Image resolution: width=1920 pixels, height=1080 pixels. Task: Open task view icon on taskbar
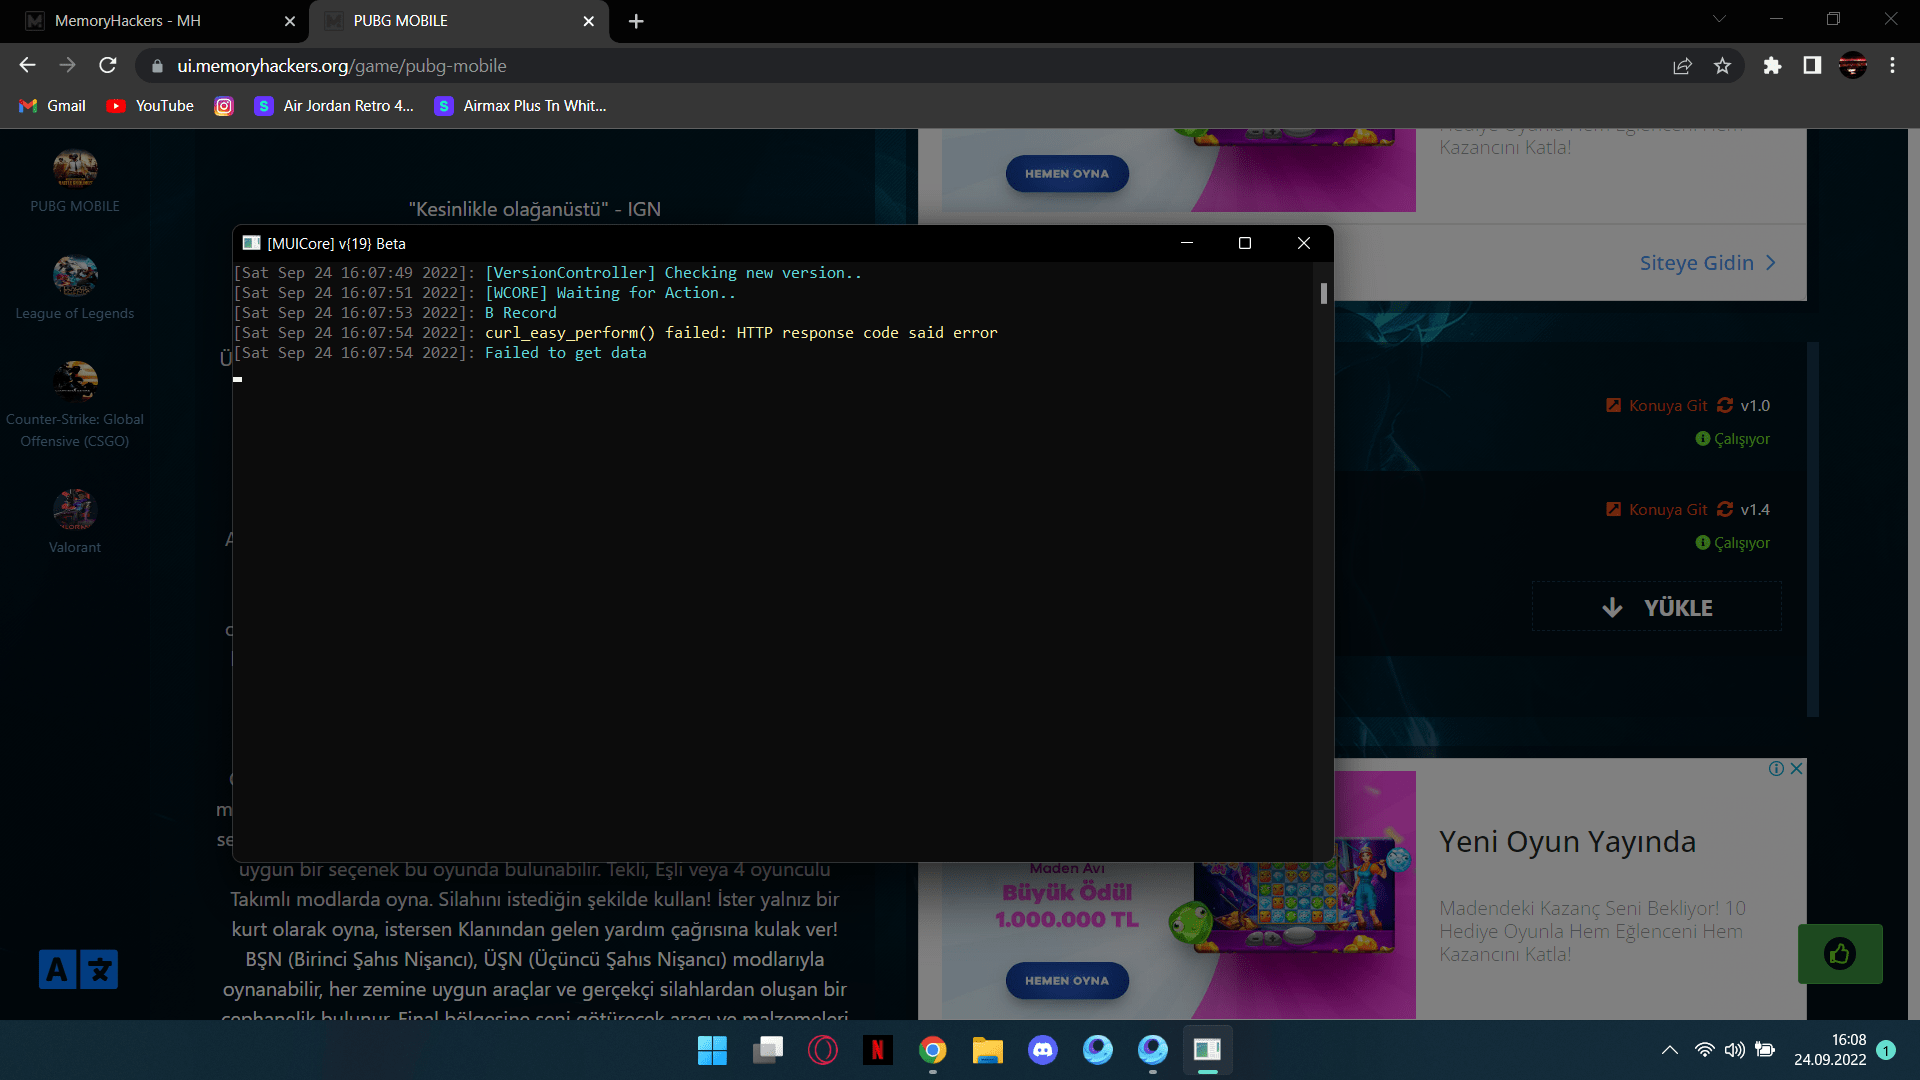[768, 1050]
